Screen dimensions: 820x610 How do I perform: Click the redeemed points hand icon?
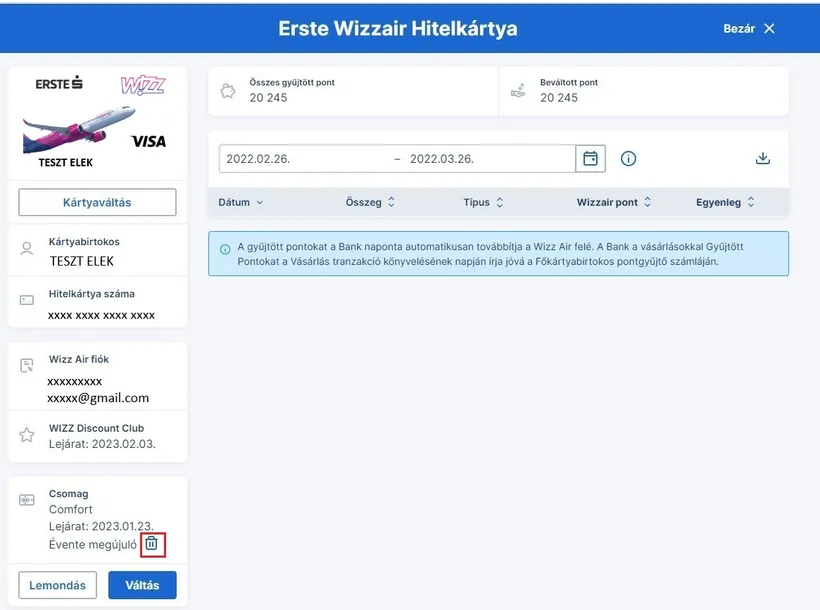[518, 90]
